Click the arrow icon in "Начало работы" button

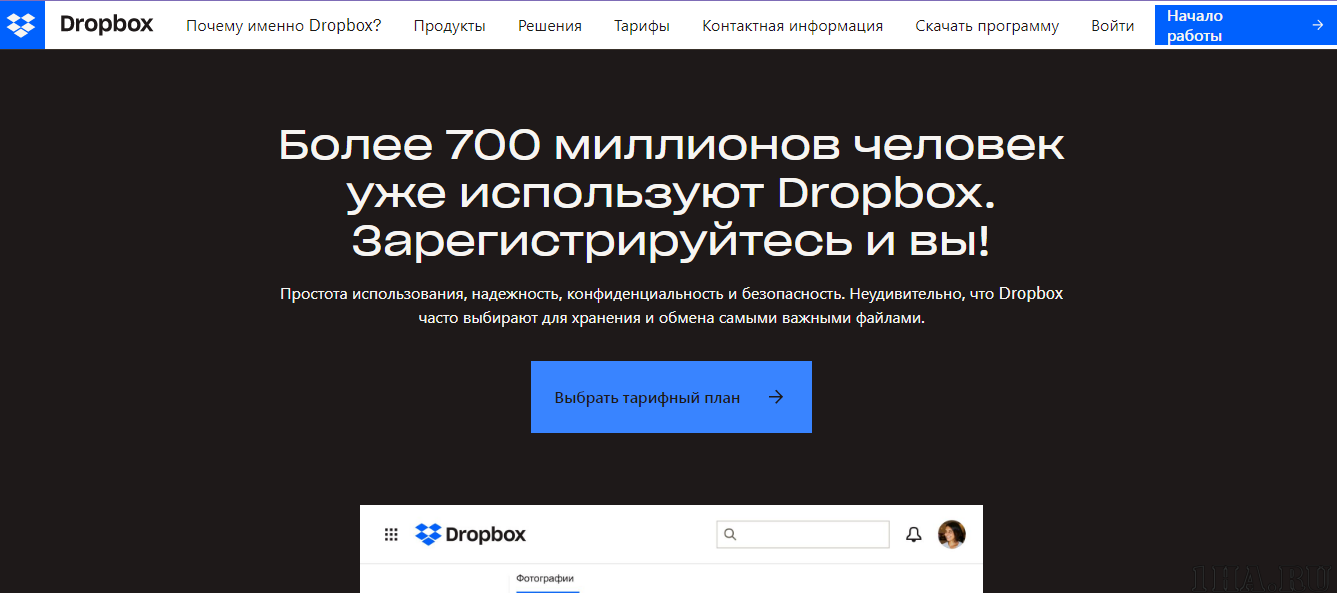(1317, 26)
